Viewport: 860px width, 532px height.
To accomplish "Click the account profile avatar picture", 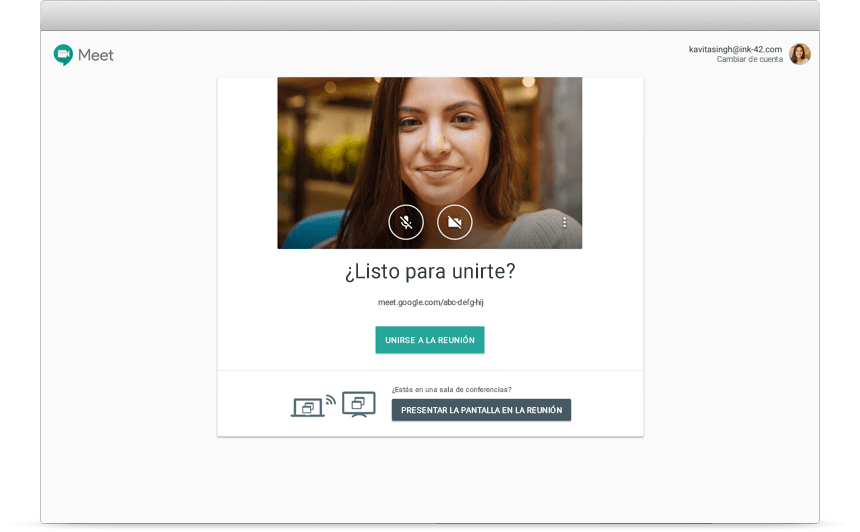I will pos(800,54).
